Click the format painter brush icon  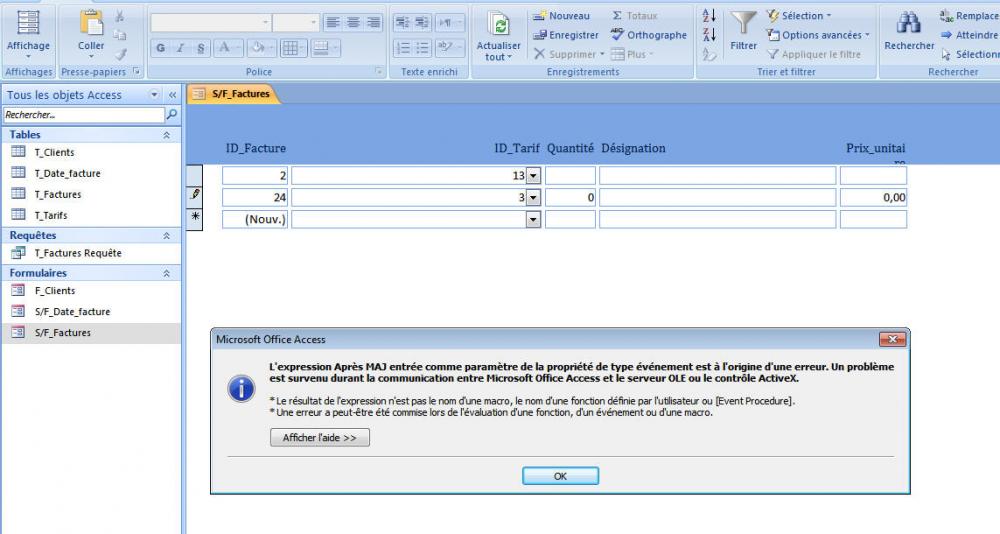click(120, 55)
